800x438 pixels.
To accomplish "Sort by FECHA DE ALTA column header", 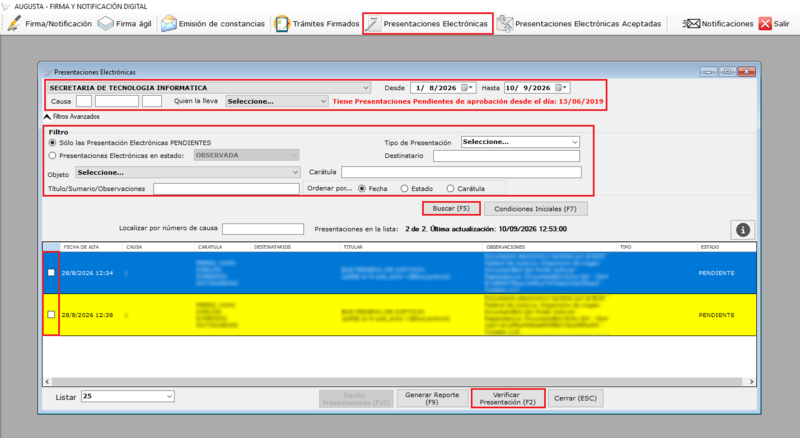I will (92, 247).
